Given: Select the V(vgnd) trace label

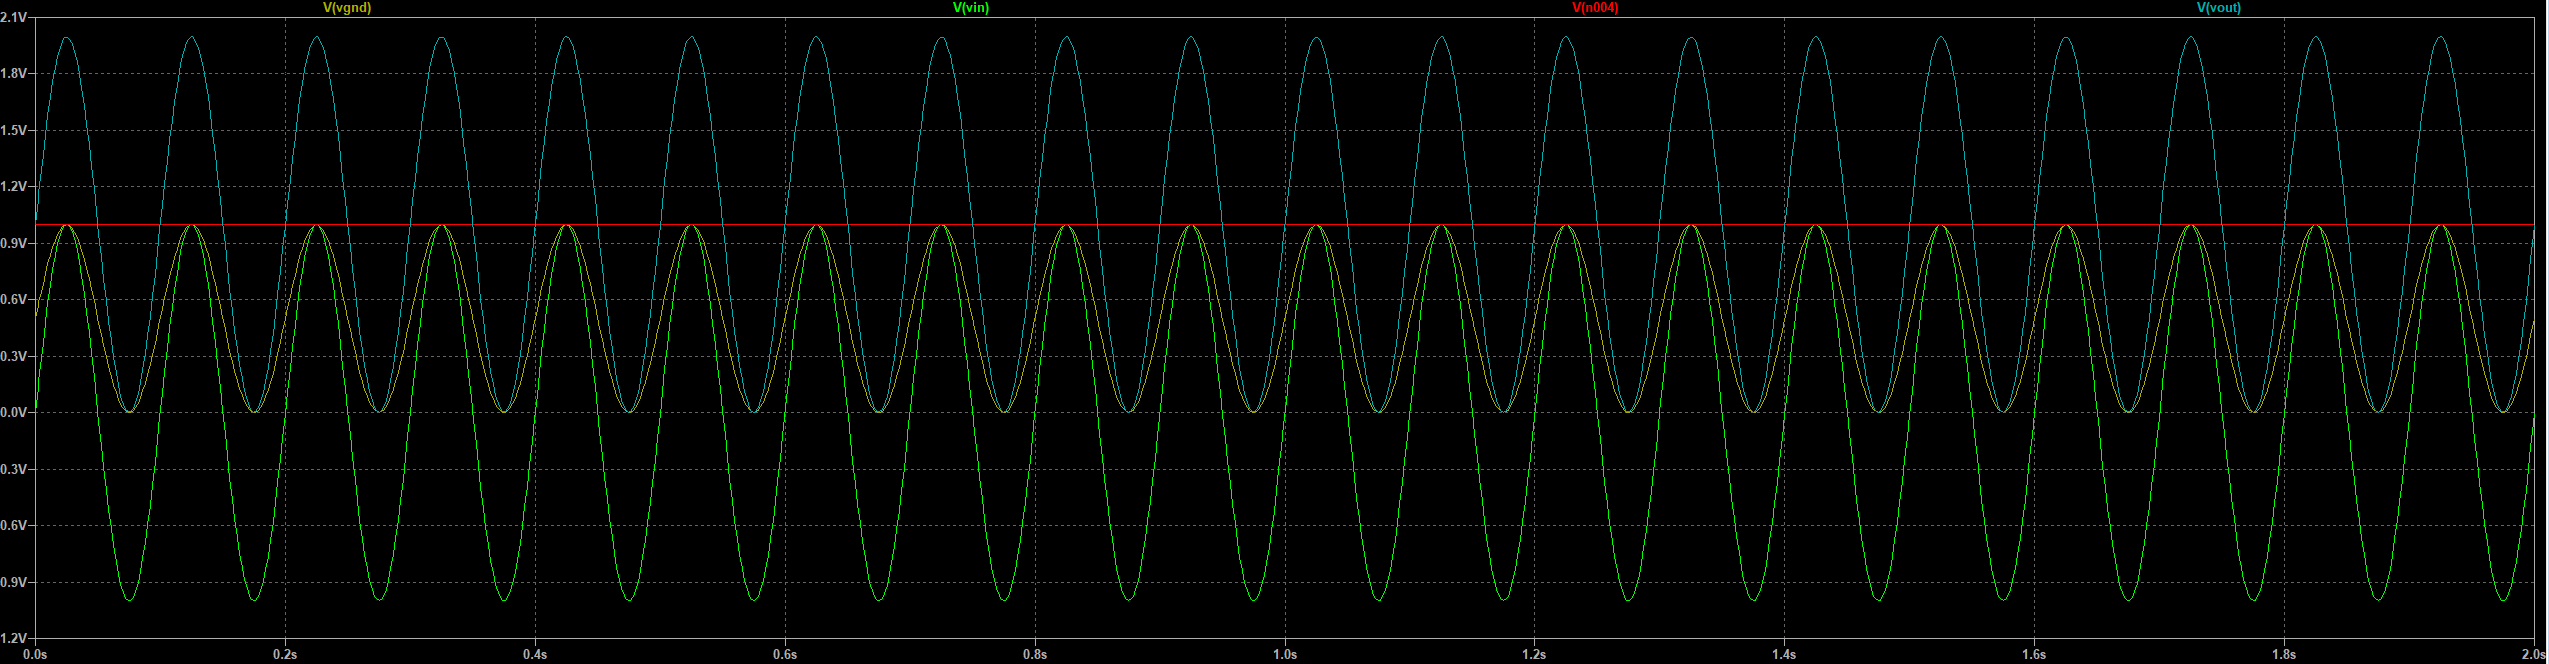Looking at the screenshot, I should 347,8.
